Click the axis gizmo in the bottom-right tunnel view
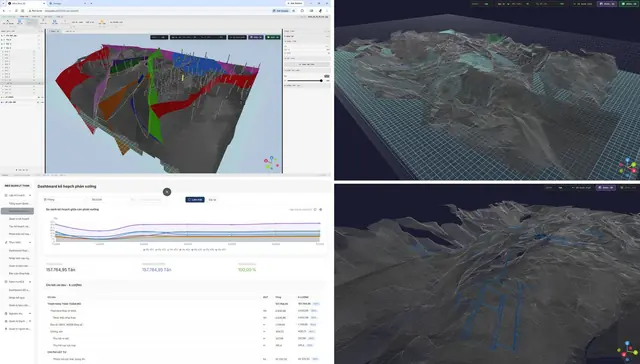This screenshot has width=640, height=364. [x=628, y=352]
